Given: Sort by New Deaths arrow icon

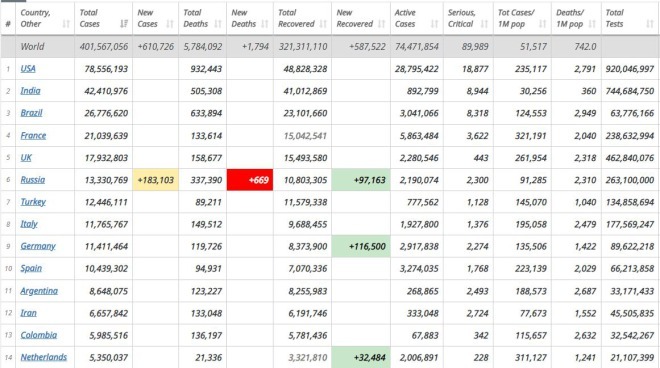Looking at the screenshot, I should coord(264,24).
